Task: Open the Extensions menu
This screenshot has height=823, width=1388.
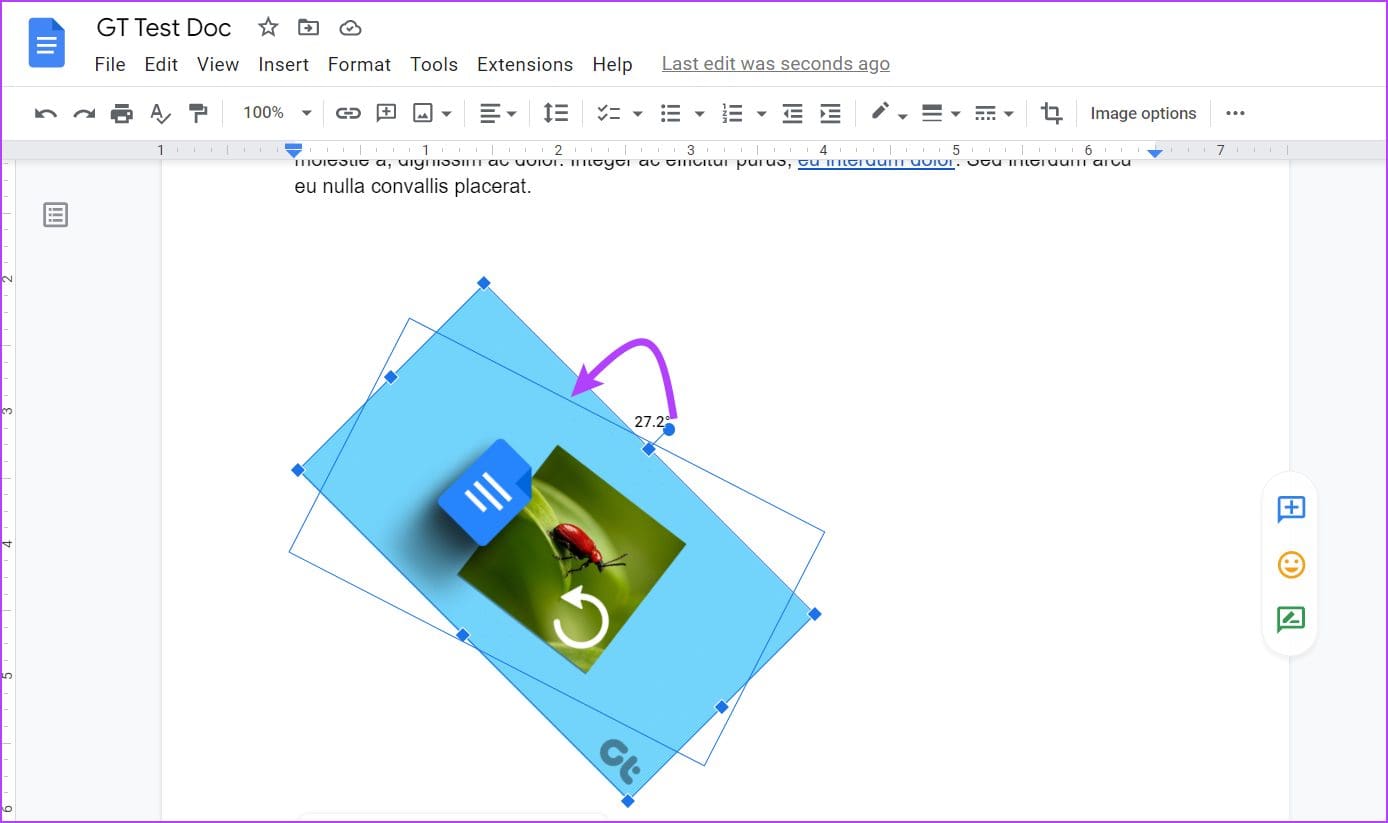Action: coord(524,64)
